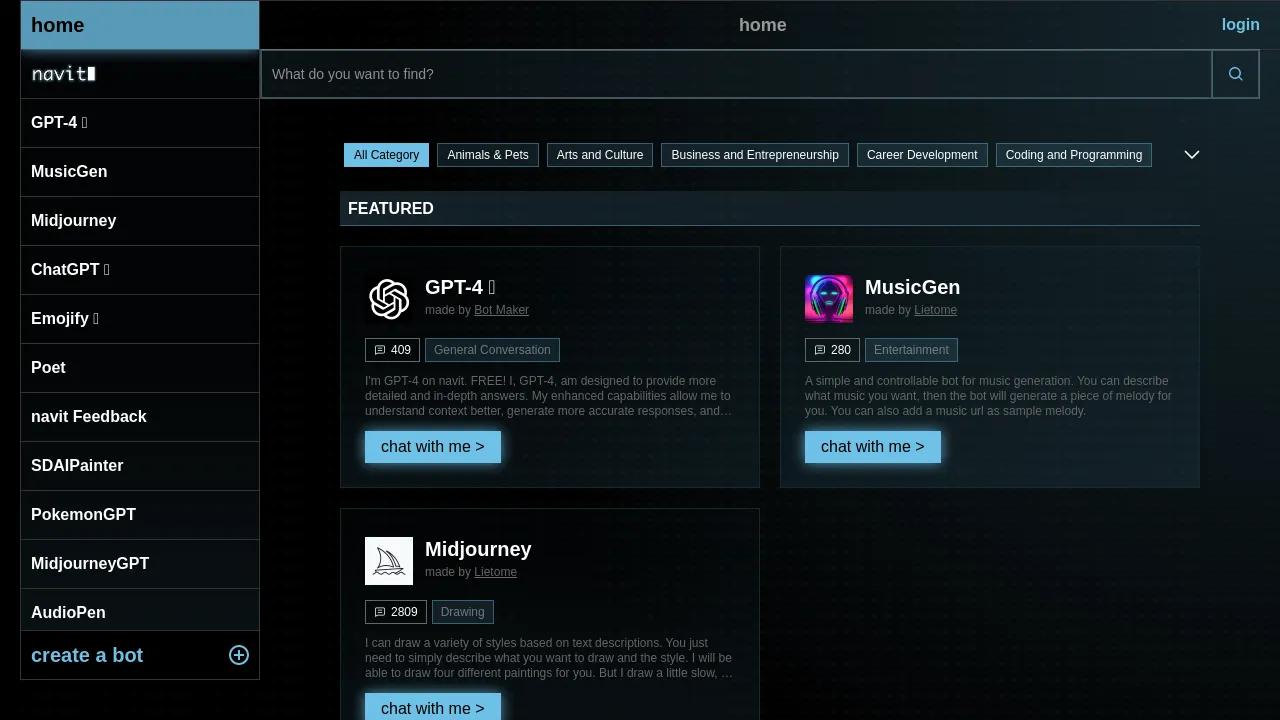This screenshot has height=720, width=1280.
Task: Click the navit logo in sidebar
Action: coord(64,74)
